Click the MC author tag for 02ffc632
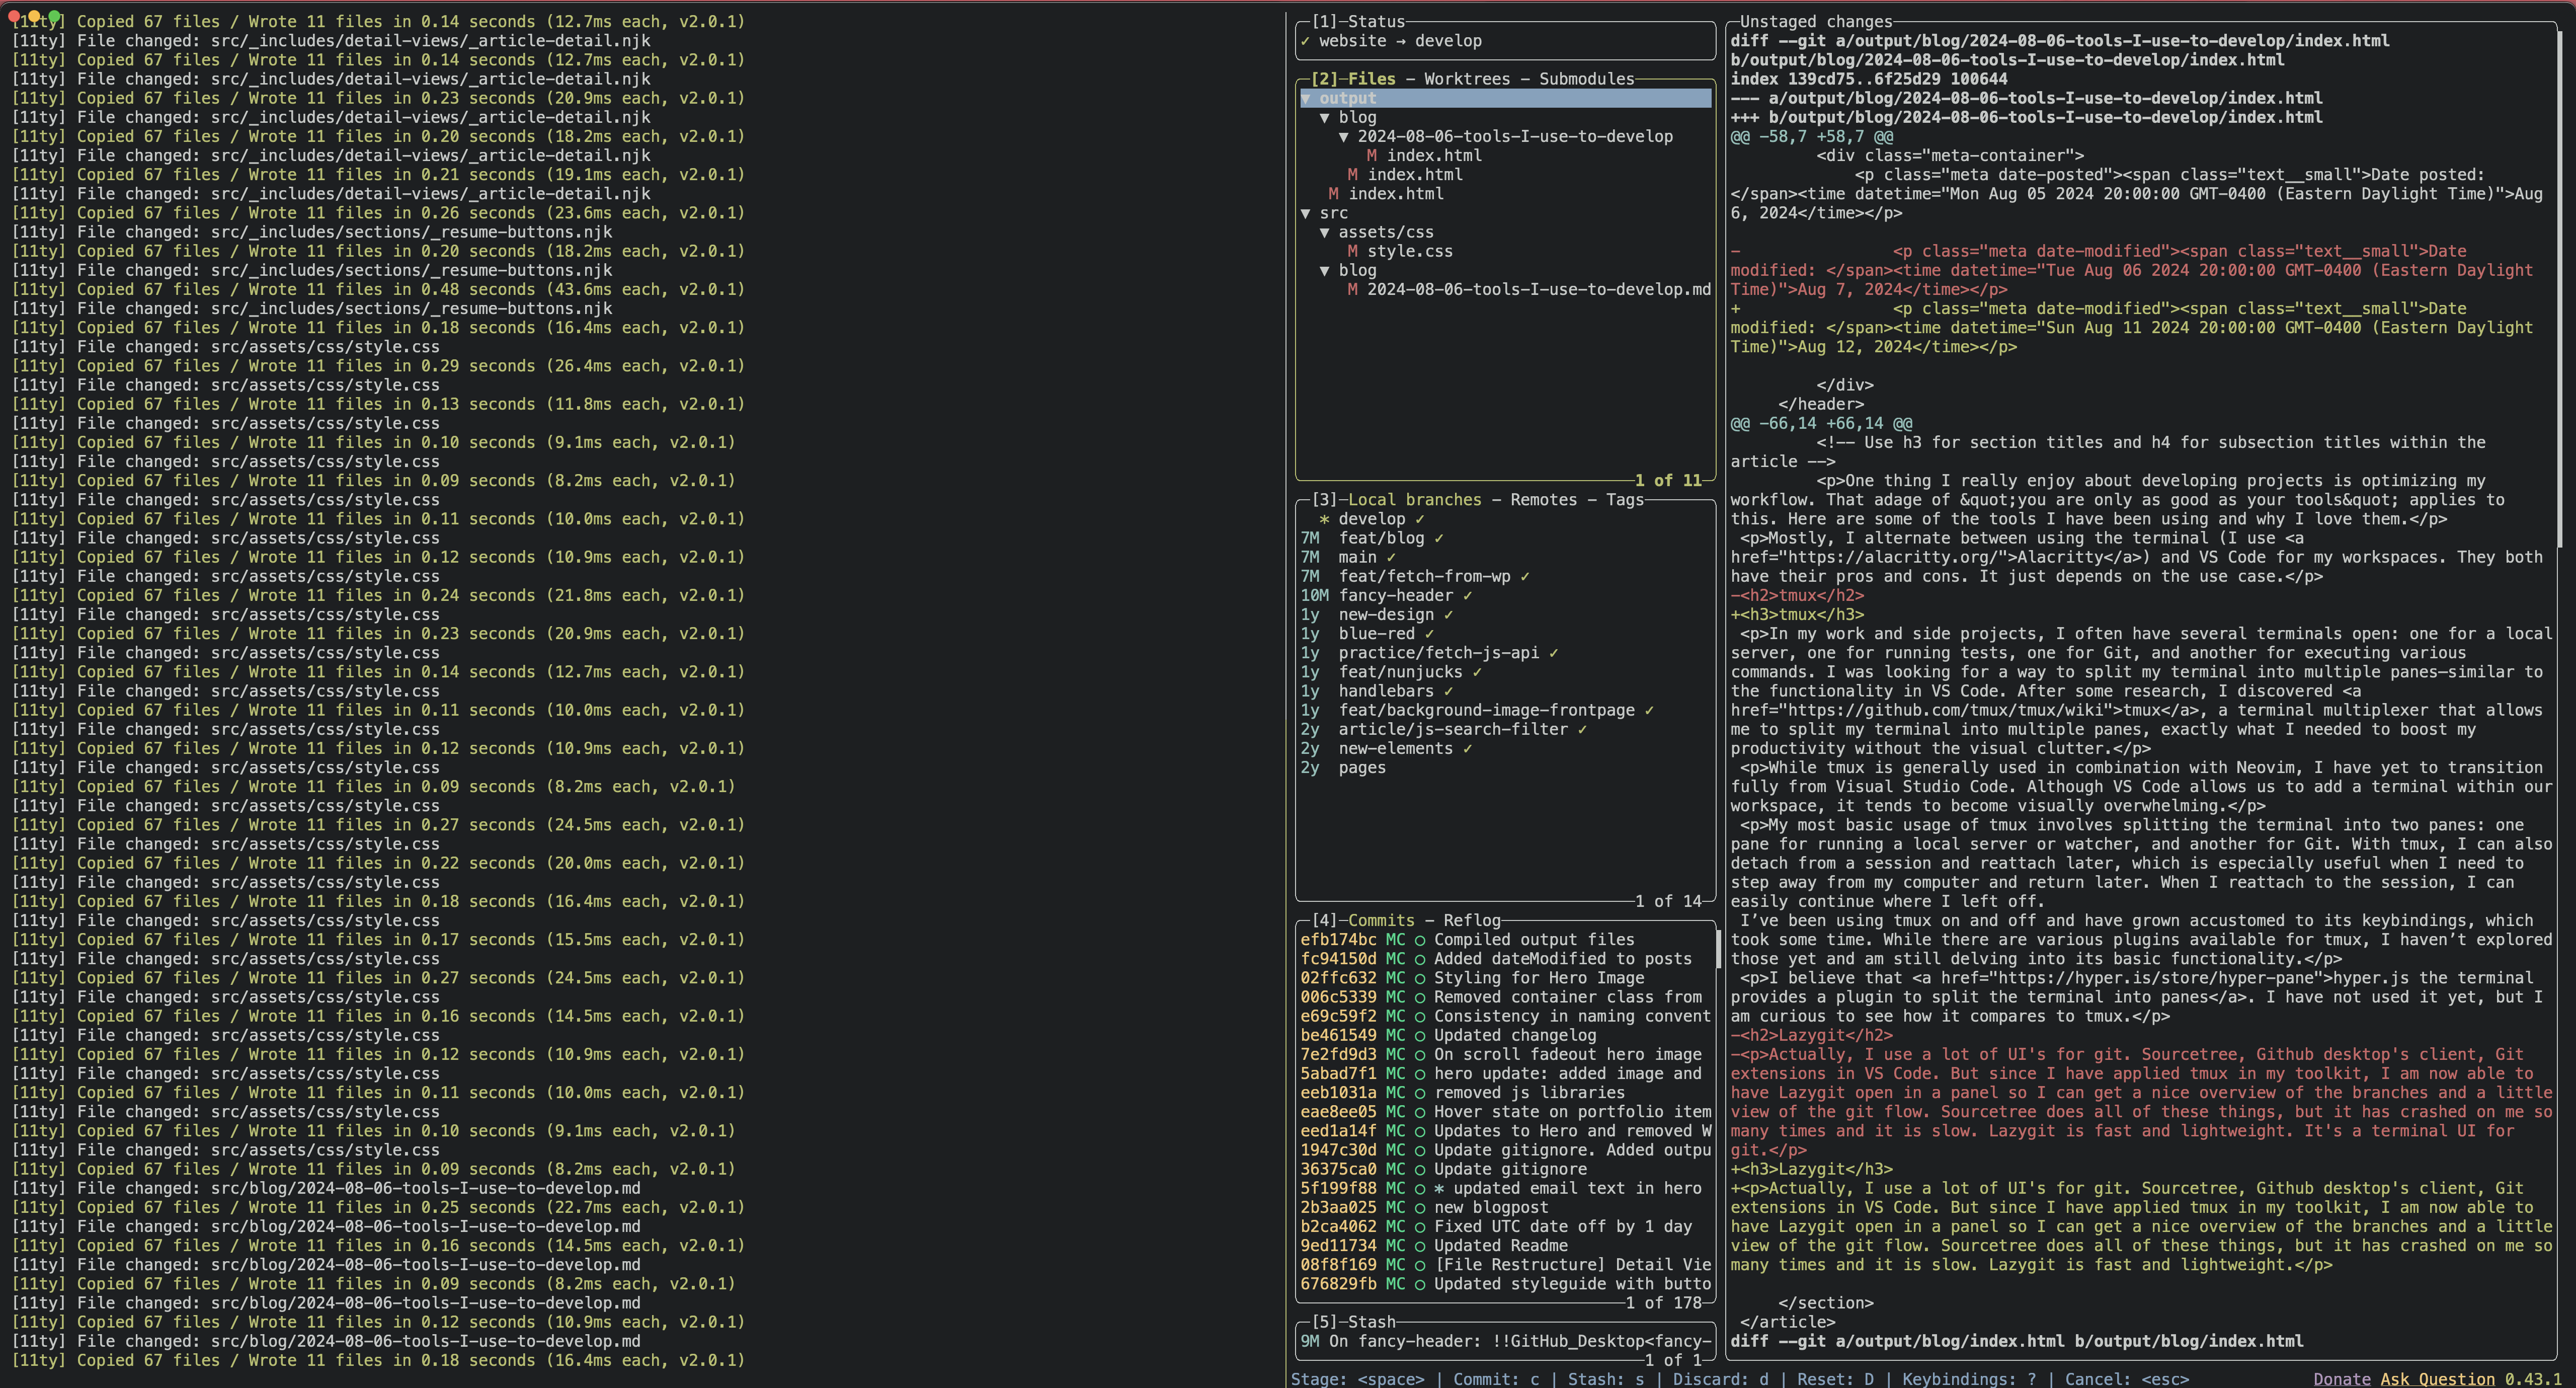This screenshot has height=1388, width=2576. (x=1395, y=978)
